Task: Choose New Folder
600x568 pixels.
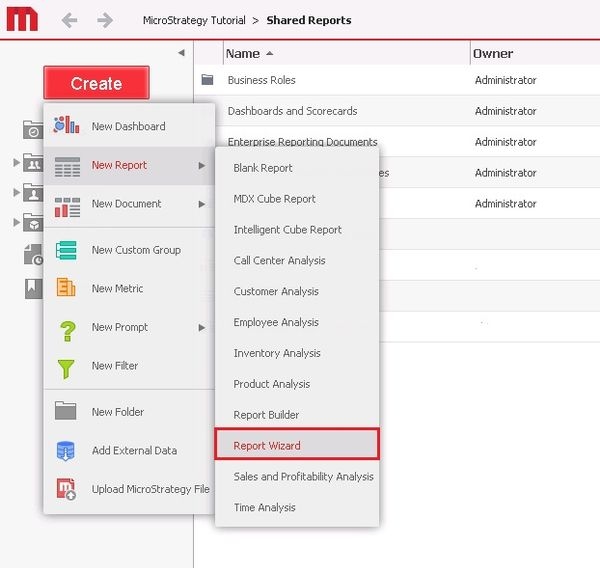Action: coord(129,412)
